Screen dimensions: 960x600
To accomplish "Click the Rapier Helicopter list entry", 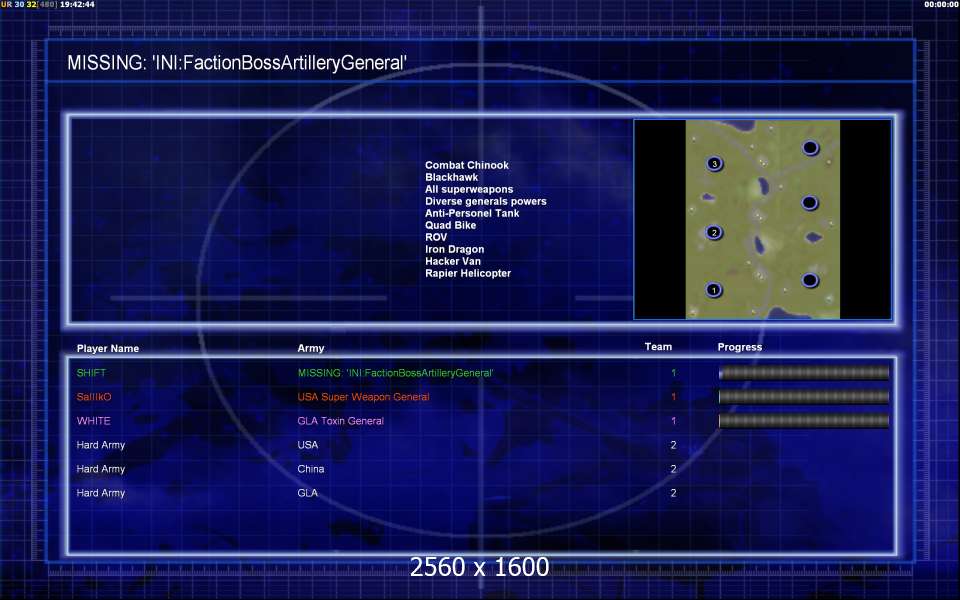I will click(x=468, y=273).
